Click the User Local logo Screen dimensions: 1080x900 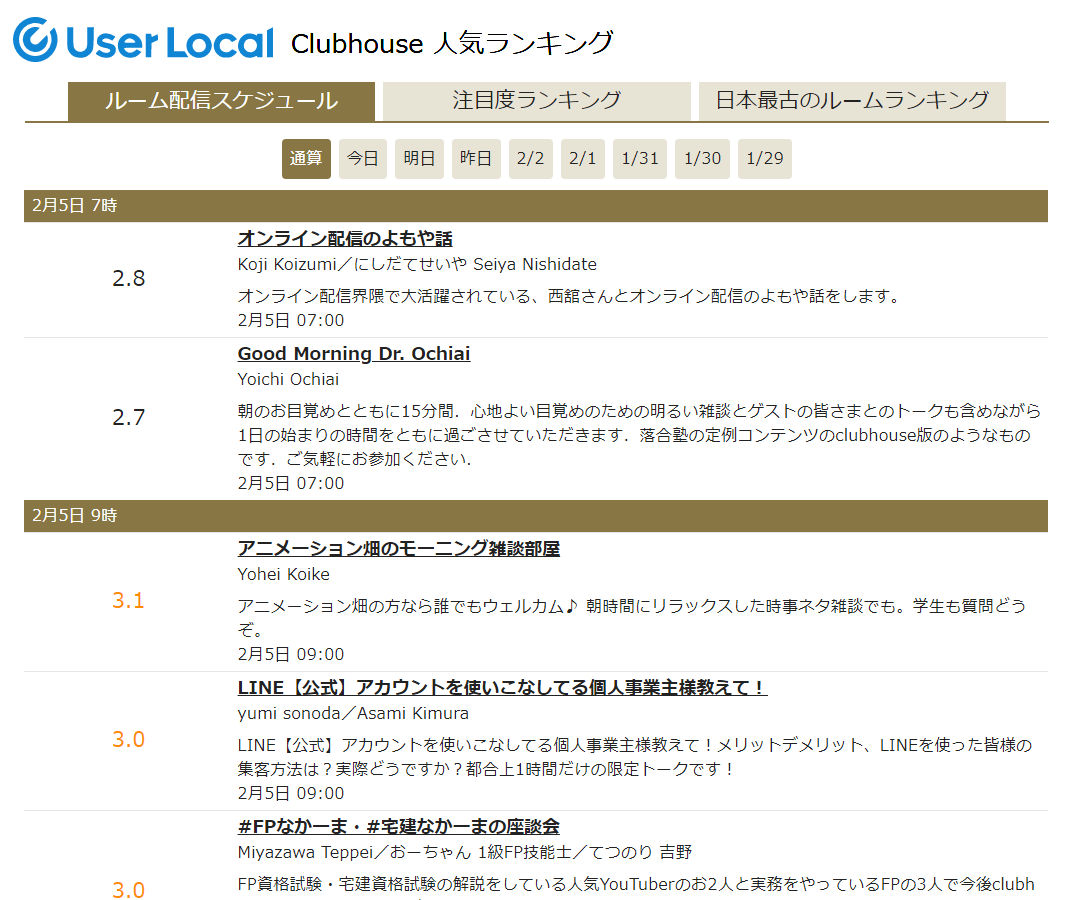tap(143, 40)
